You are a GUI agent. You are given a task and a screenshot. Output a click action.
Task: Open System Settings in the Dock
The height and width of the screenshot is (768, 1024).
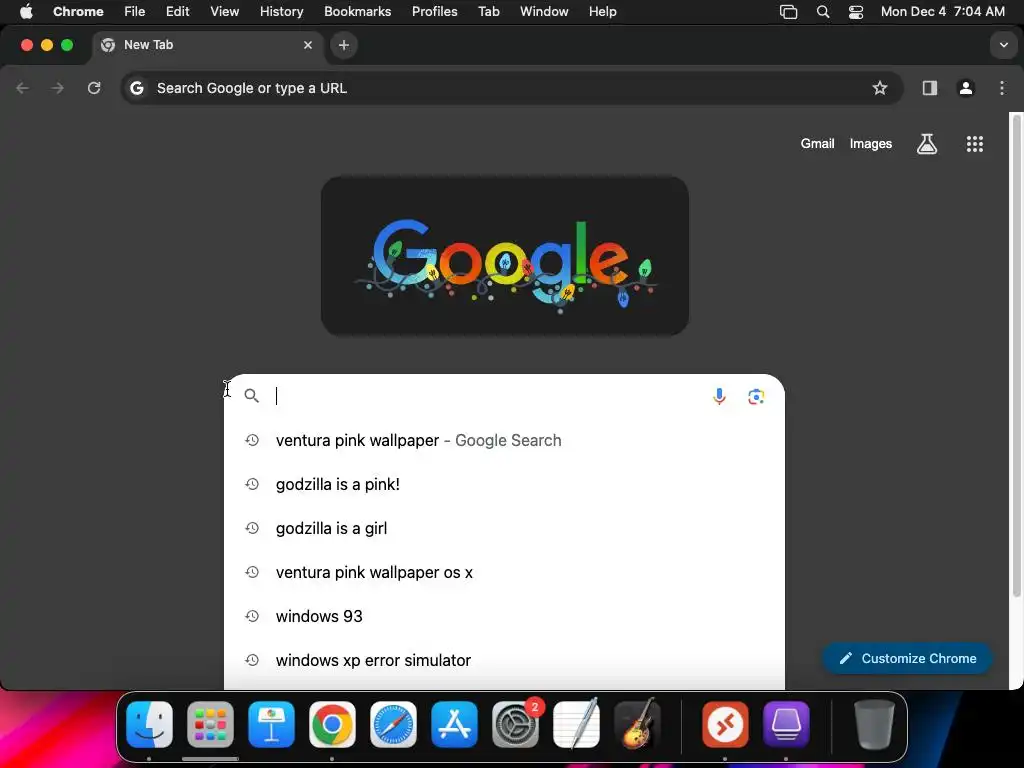(x=515, y=725)
